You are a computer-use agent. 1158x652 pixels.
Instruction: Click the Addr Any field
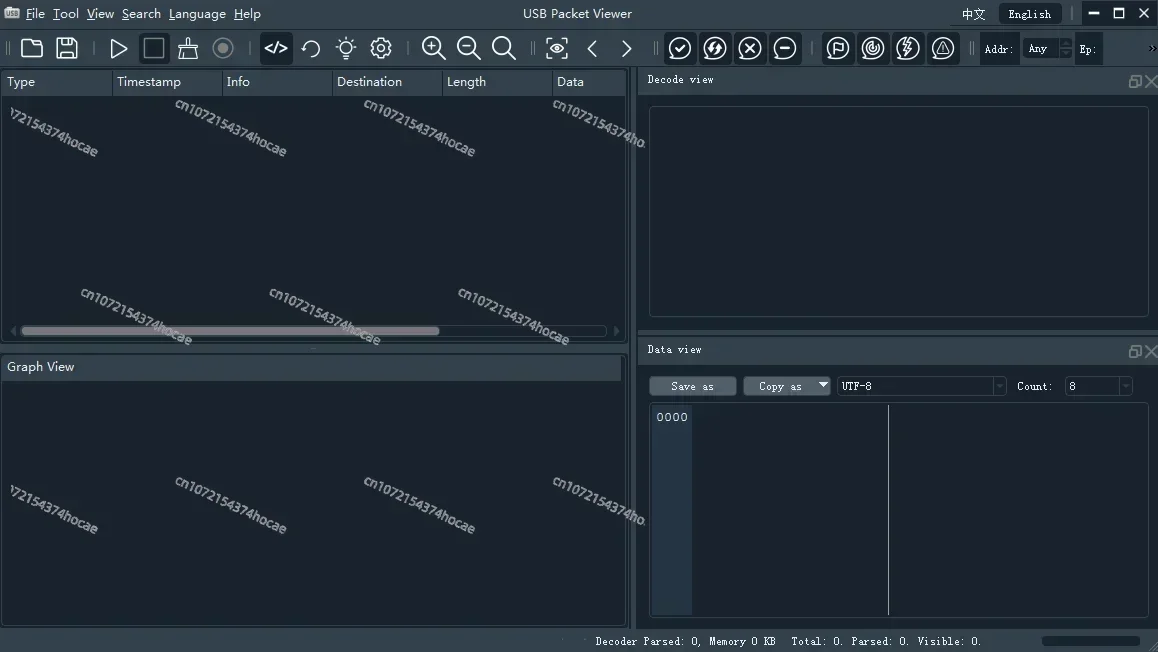tap(1041, 49)
